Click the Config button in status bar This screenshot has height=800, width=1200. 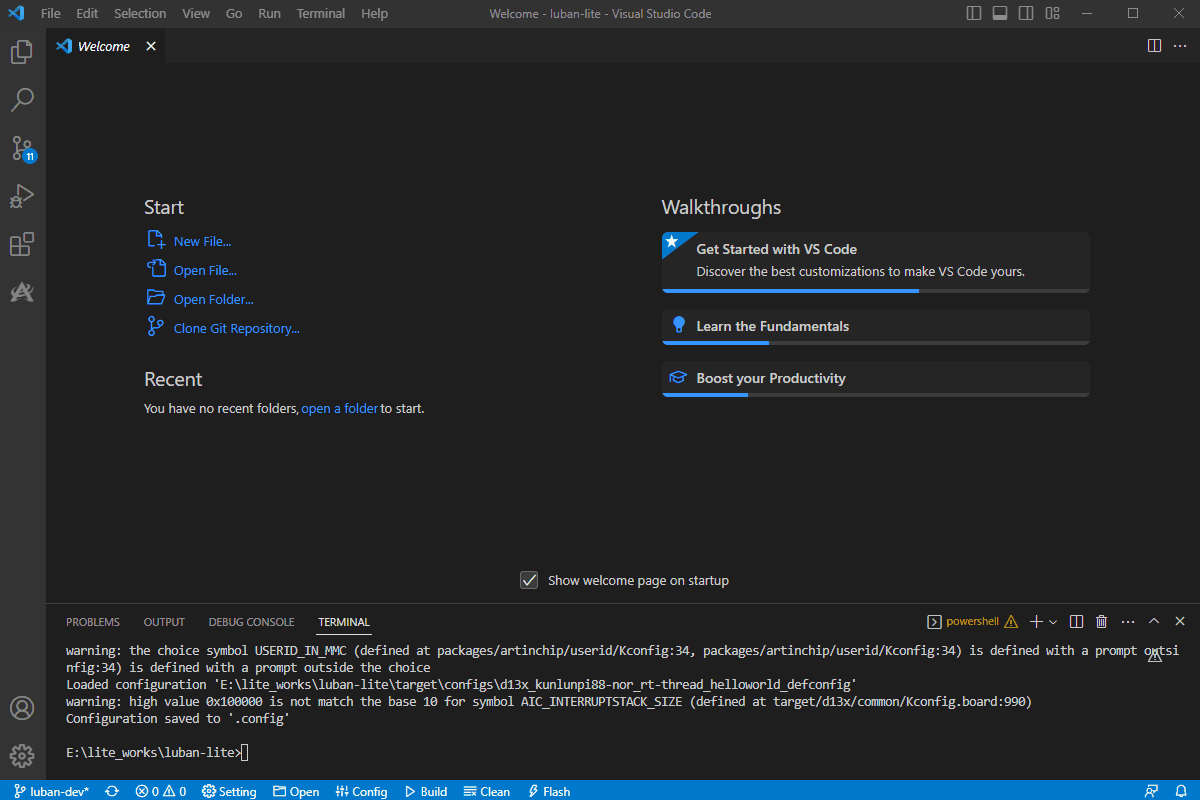coord(361,791)
